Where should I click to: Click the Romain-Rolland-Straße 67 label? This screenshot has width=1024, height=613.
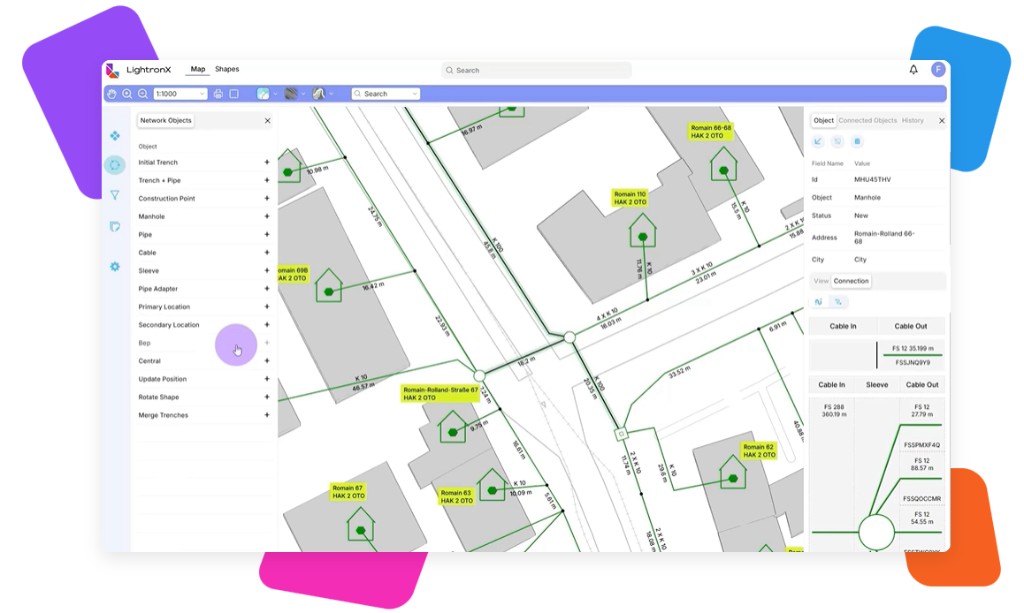pos(440,393)
